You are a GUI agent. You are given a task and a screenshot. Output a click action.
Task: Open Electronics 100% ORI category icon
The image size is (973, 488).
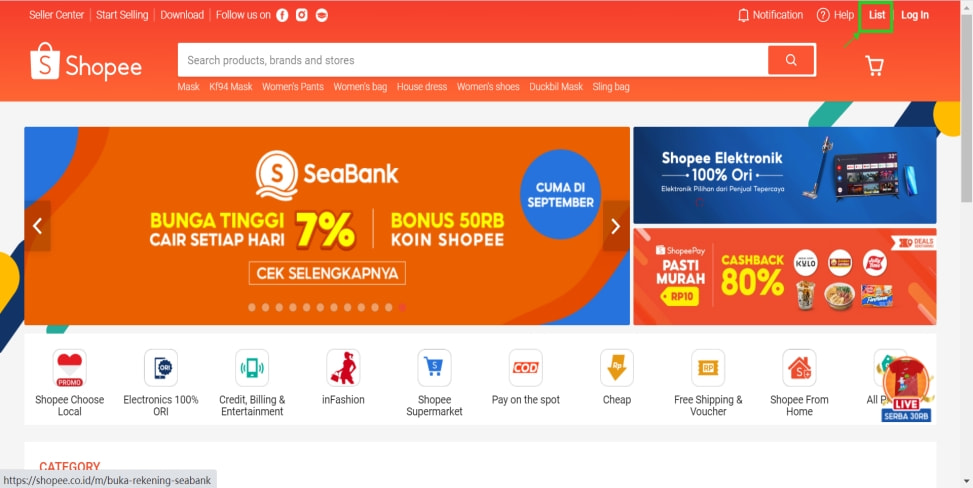pyautogui.click(x=161, y=368)
